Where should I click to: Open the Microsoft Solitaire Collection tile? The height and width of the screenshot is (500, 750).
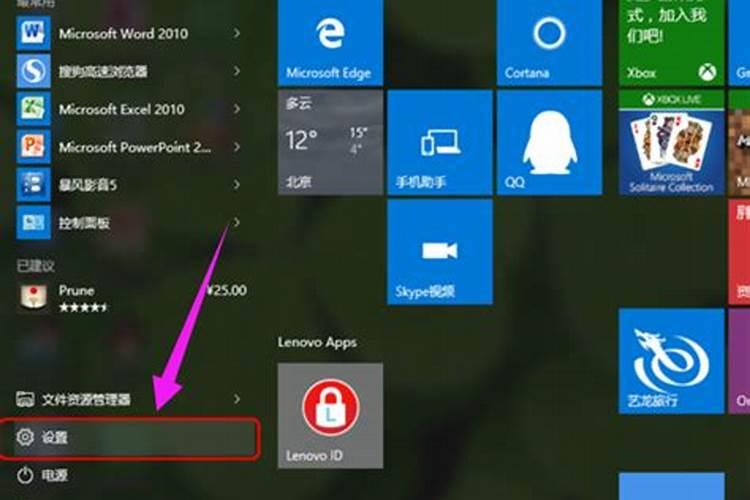672,142
